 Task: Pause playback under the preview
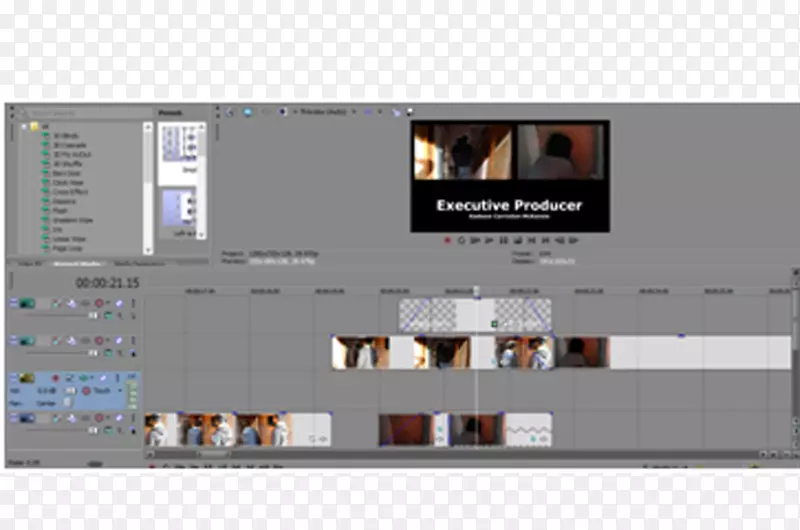(x=504, y=240)
